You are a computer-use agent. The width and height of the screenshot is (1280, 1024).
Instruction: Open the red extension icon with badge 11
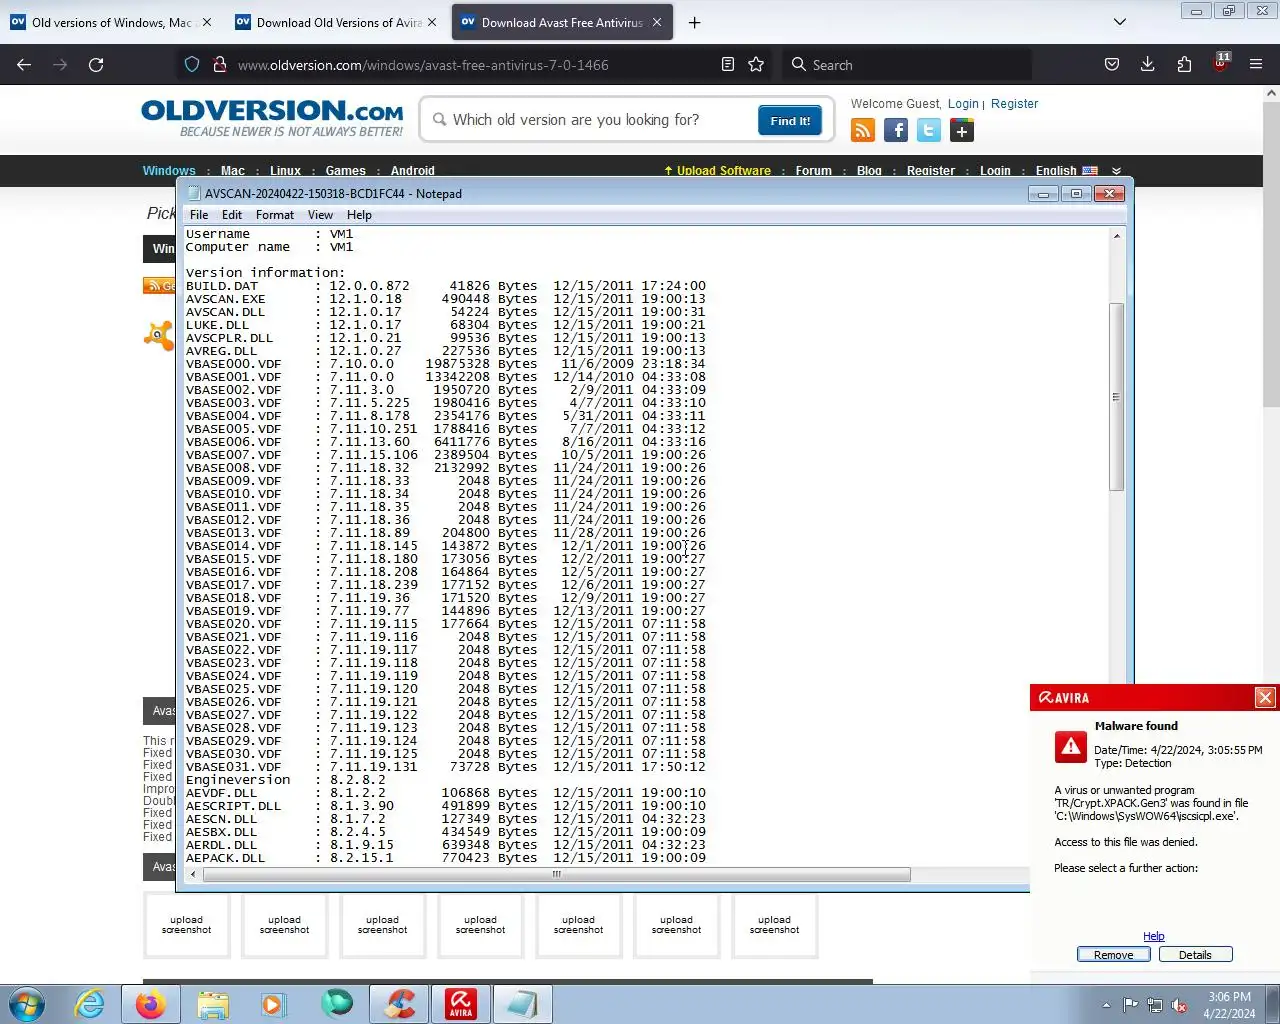(1220, 62)
